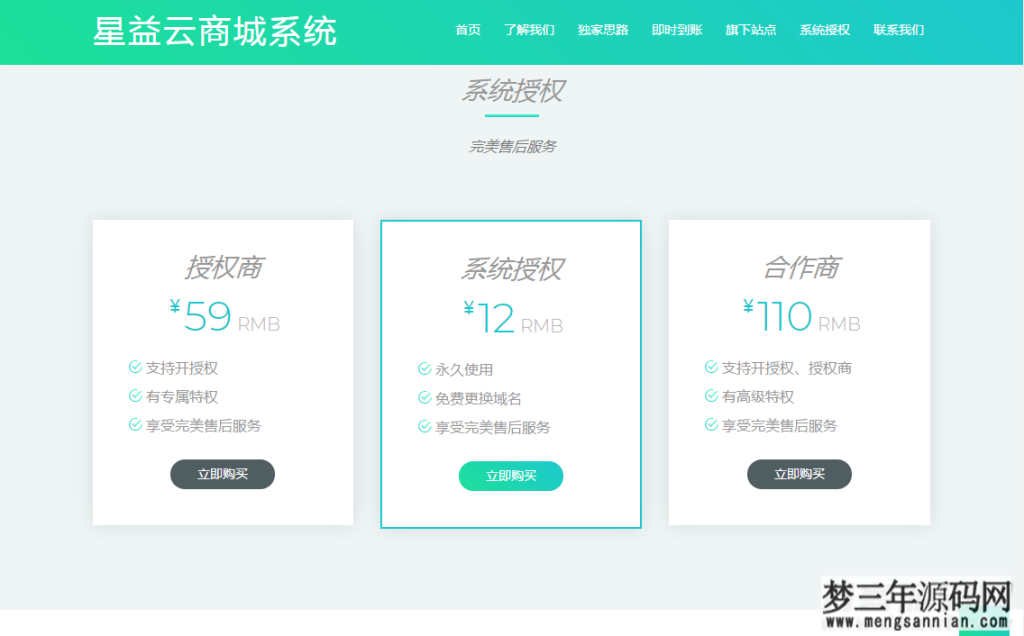1024x636 pixels.
Task: Click the checkmark icon beside 有高级特权
Action: 712,397
